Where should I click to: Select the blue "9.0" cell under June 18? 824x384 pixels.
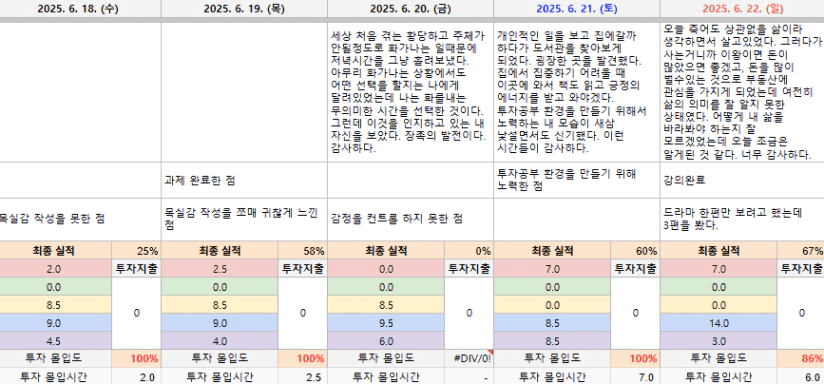[55, 323]
